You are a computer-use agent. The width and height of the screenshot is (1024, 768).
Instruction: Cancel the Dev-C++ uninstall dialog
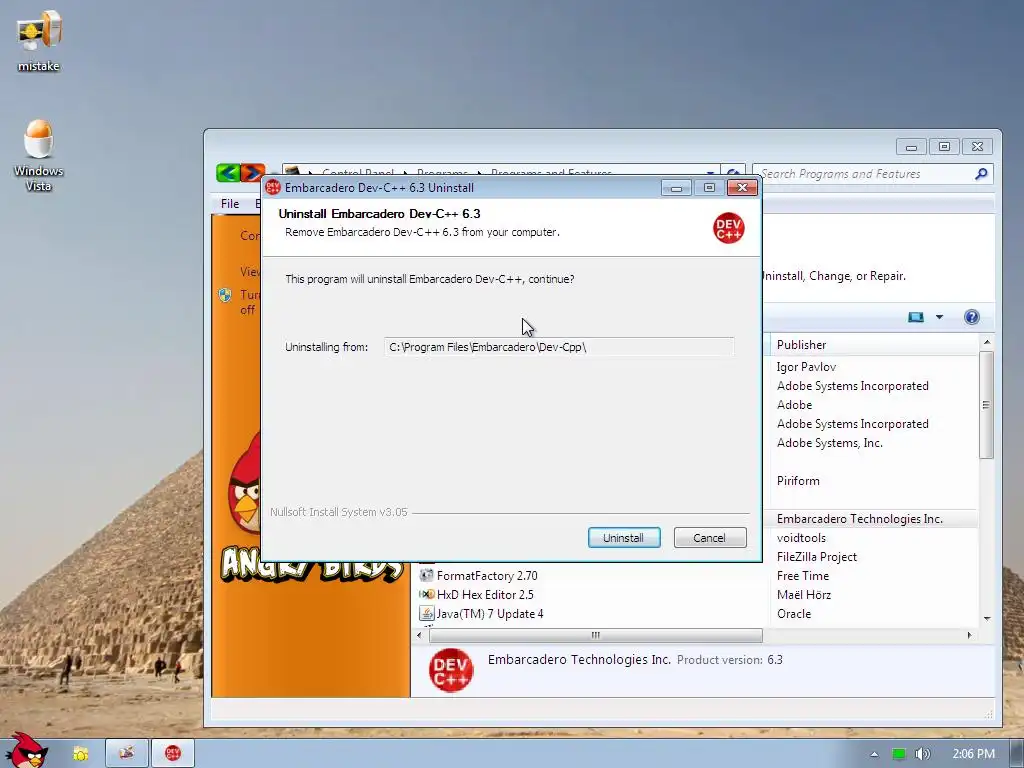[x=709, y=537]
